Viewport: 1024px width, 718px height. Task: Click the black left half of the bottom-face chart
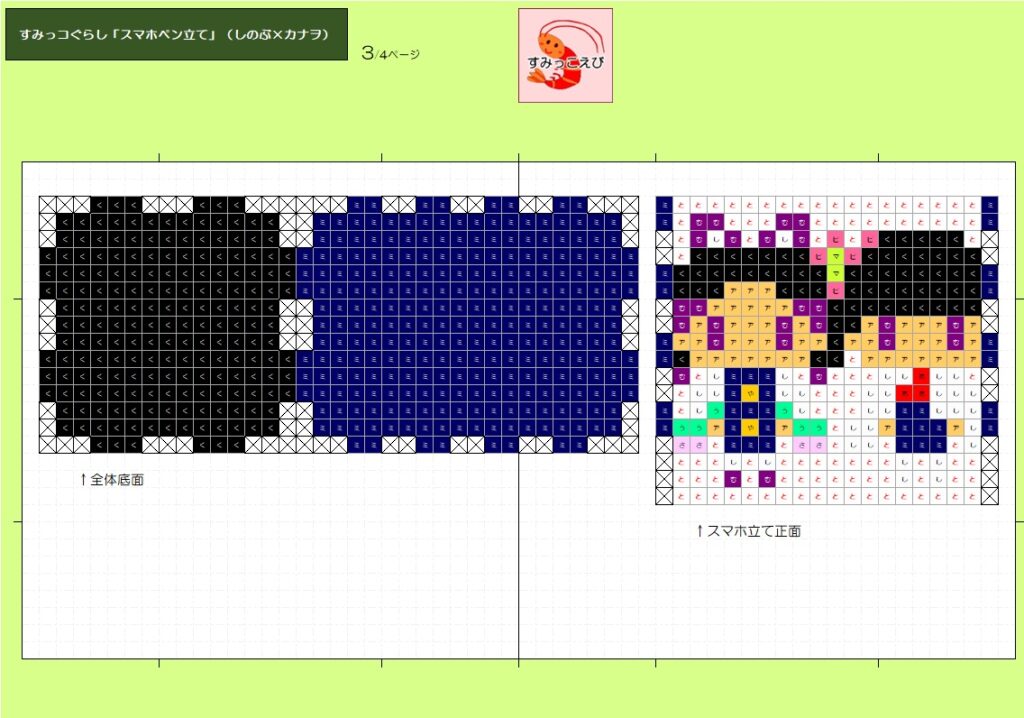tap(168, 325)
